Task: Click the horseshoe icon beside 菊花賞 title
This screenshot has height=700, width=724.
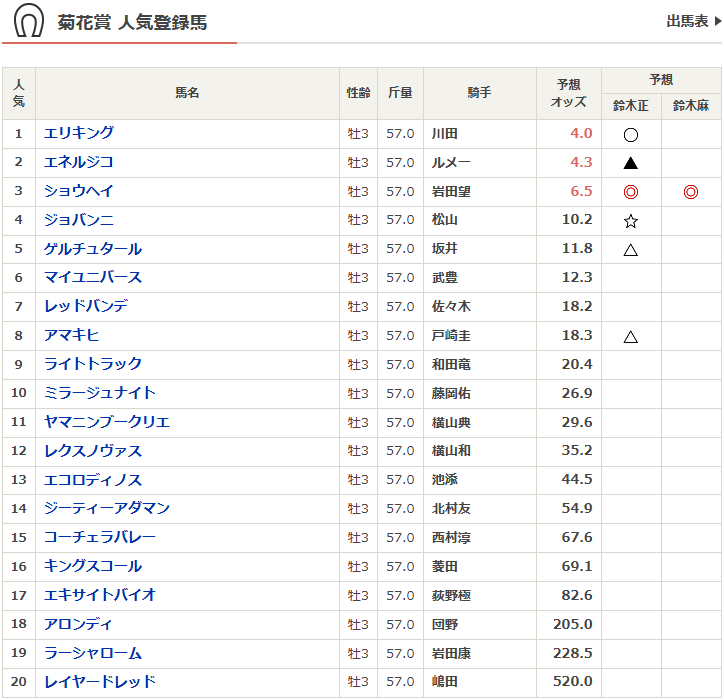Action: pyautogui.click(x=30, y=21)
